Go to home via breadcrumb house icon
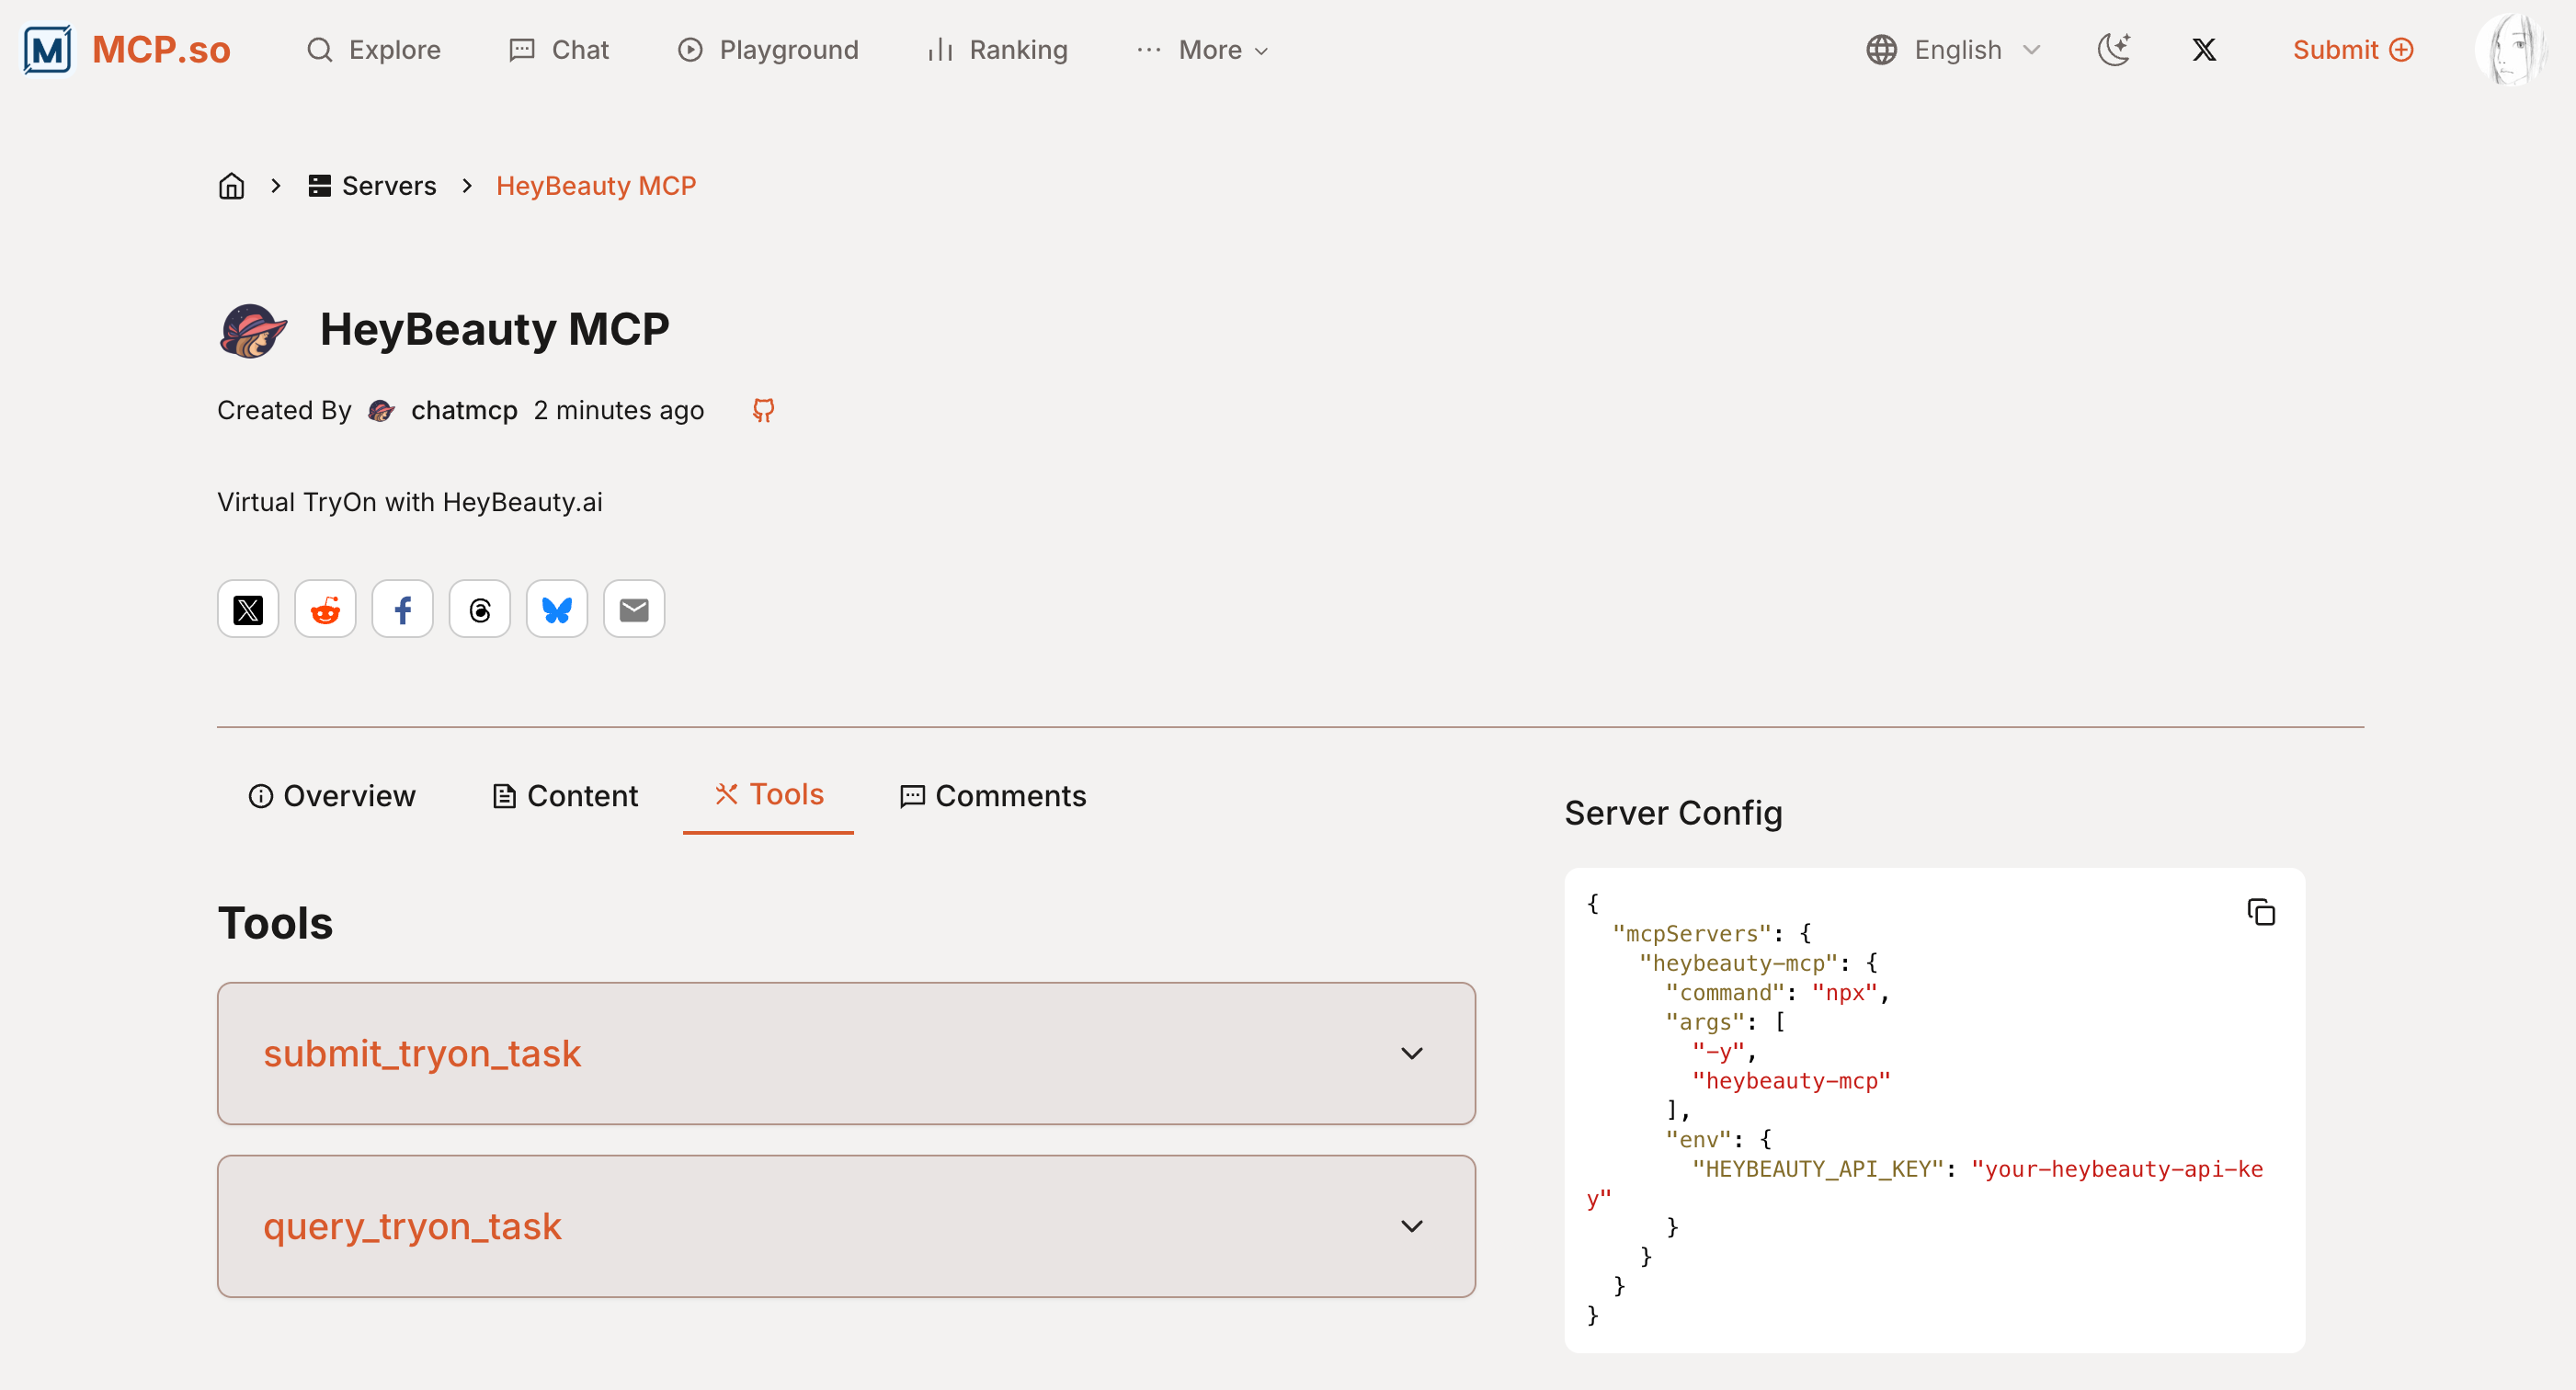 [x=231, y=186]
